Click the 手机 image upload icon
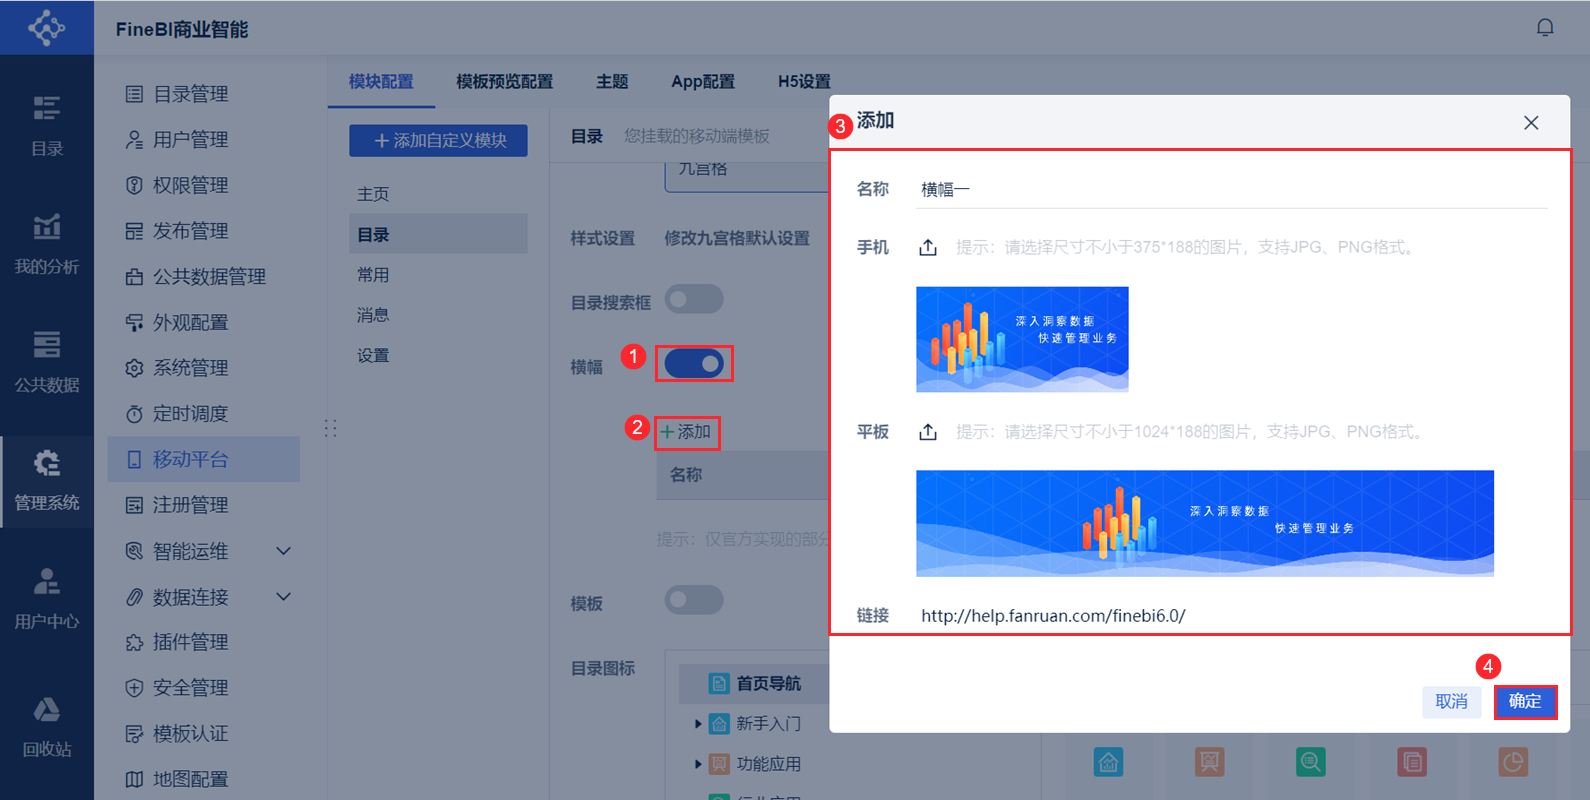Screen dimensions: 1590x800 (928, 247)
